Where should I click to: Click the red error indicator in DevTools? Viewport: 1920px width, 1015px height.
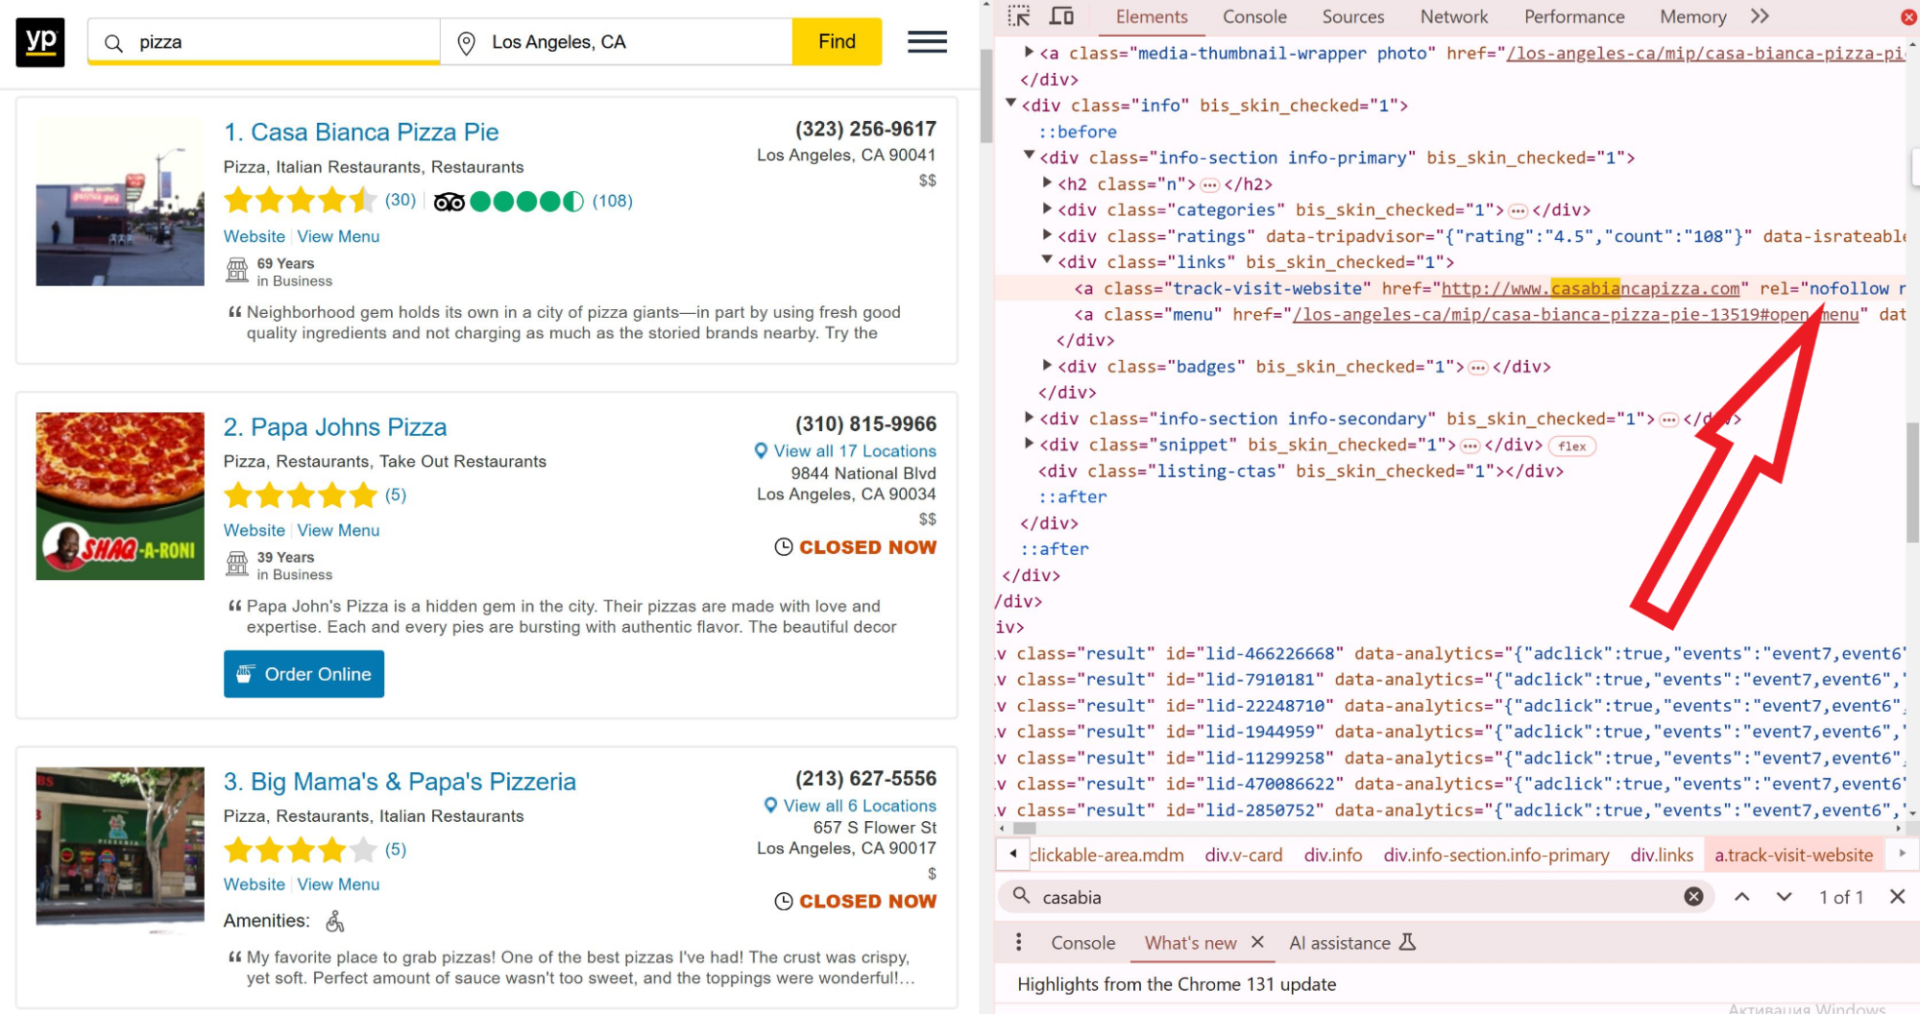coord(1908,17)
